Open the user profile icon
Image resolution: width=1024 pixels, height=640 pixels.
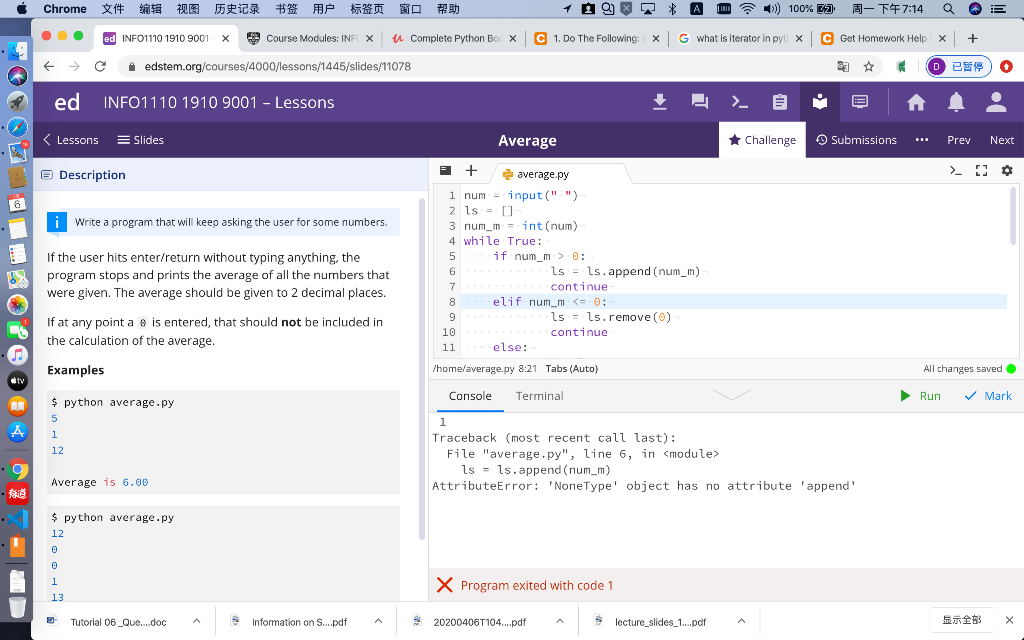(996, 102)
